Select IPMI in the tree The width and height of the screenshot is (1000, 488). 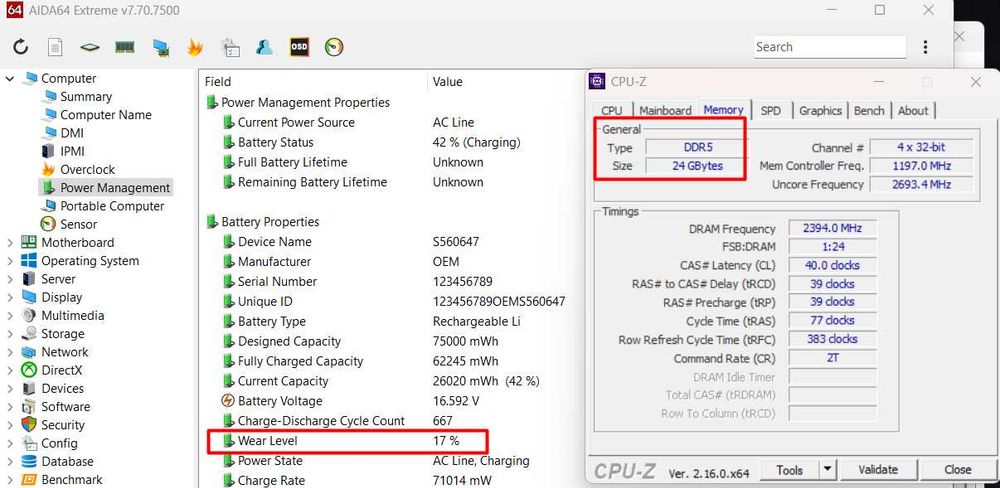click(72, 151)
